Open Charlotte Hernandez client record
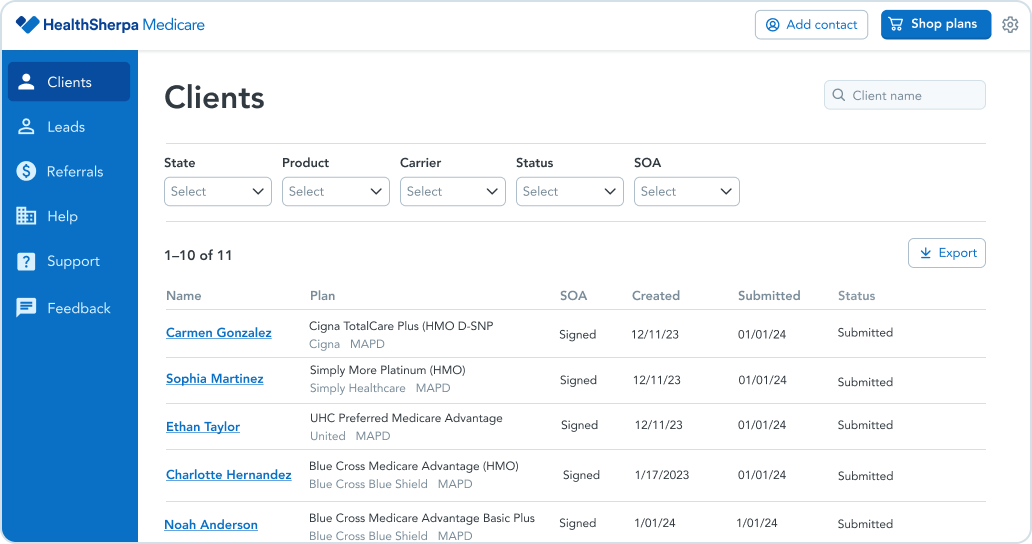This screenshot has height=544, width=1032. (x=228, y=474)
